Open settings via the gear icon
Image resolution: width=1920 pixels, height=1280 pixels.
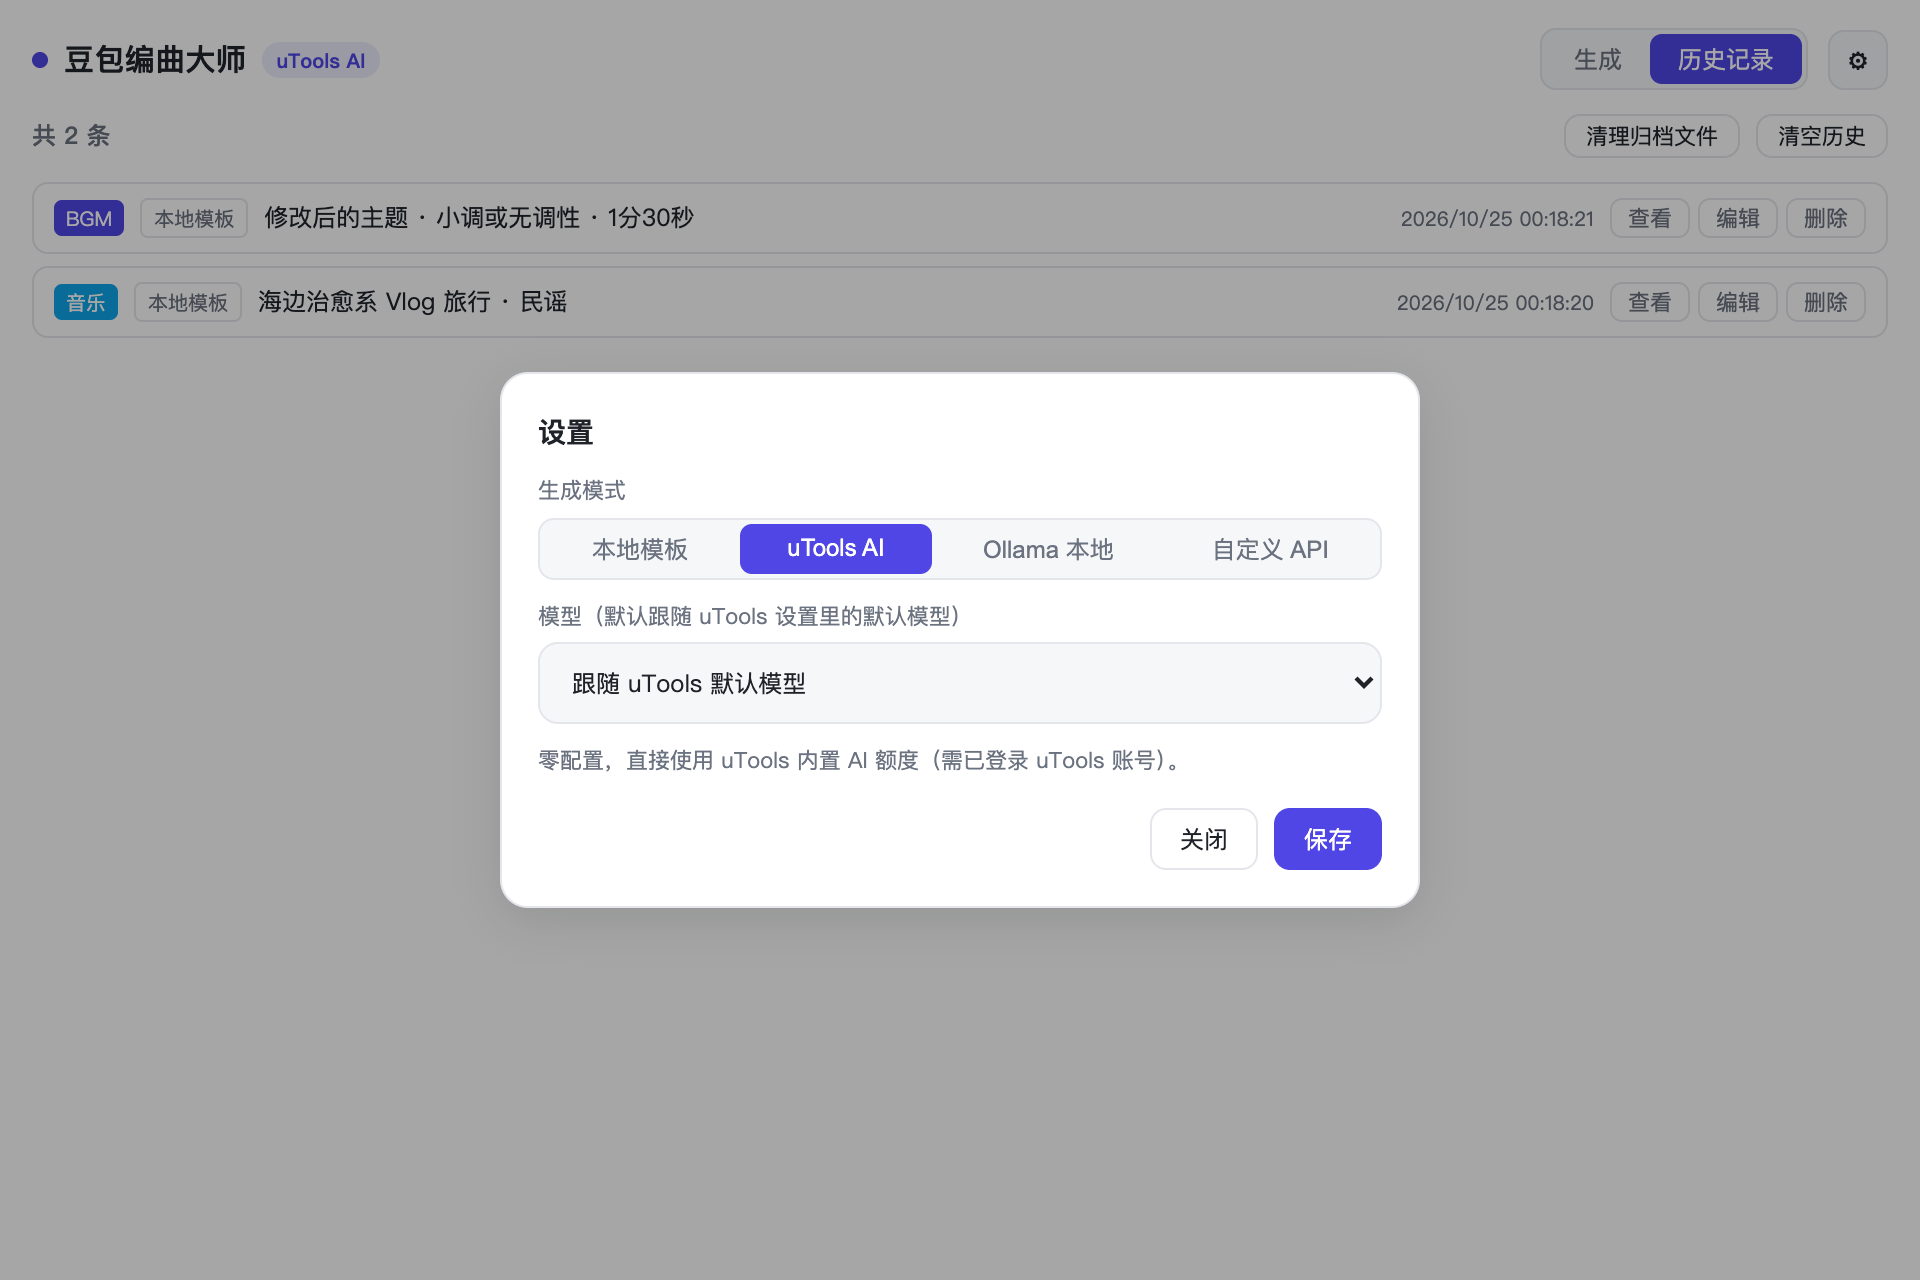coord(1857,60)
